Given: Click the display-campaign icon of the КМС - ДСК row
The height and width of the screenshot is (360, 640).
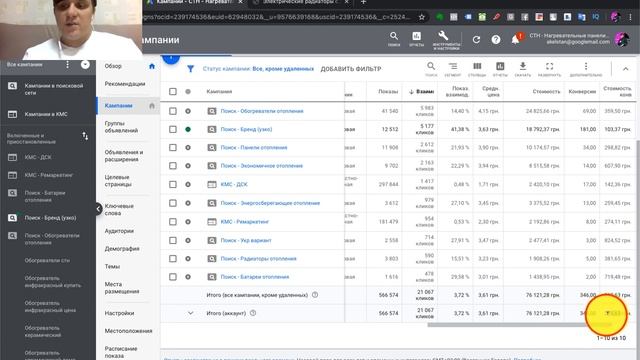Looking at the screenshot, I should coord(211,184).
